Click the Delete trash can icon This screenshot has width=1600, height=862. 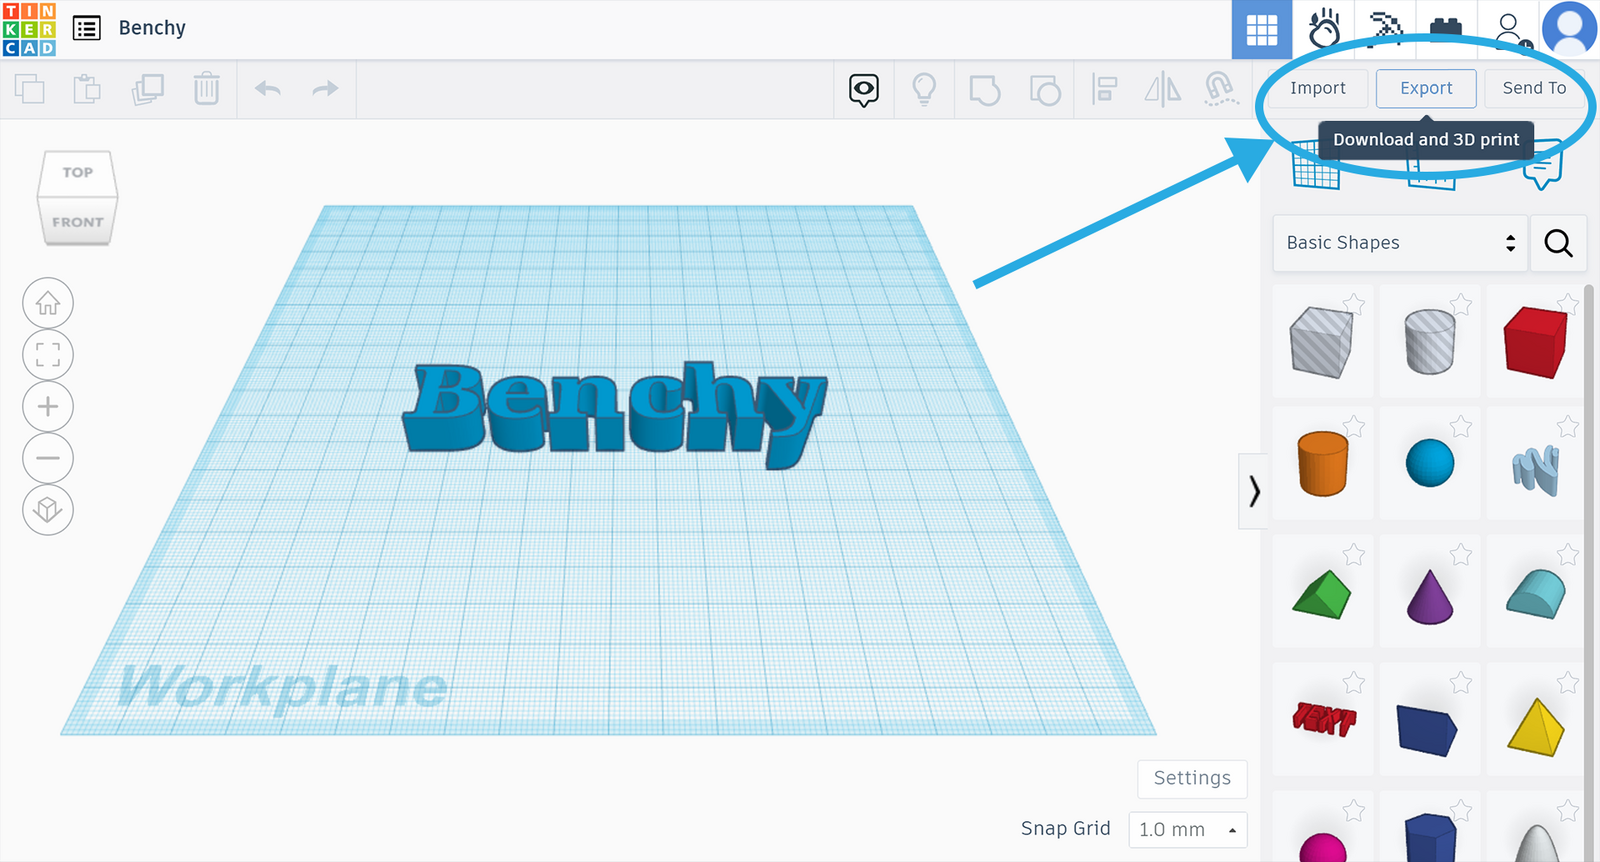(x=207, y=89)
